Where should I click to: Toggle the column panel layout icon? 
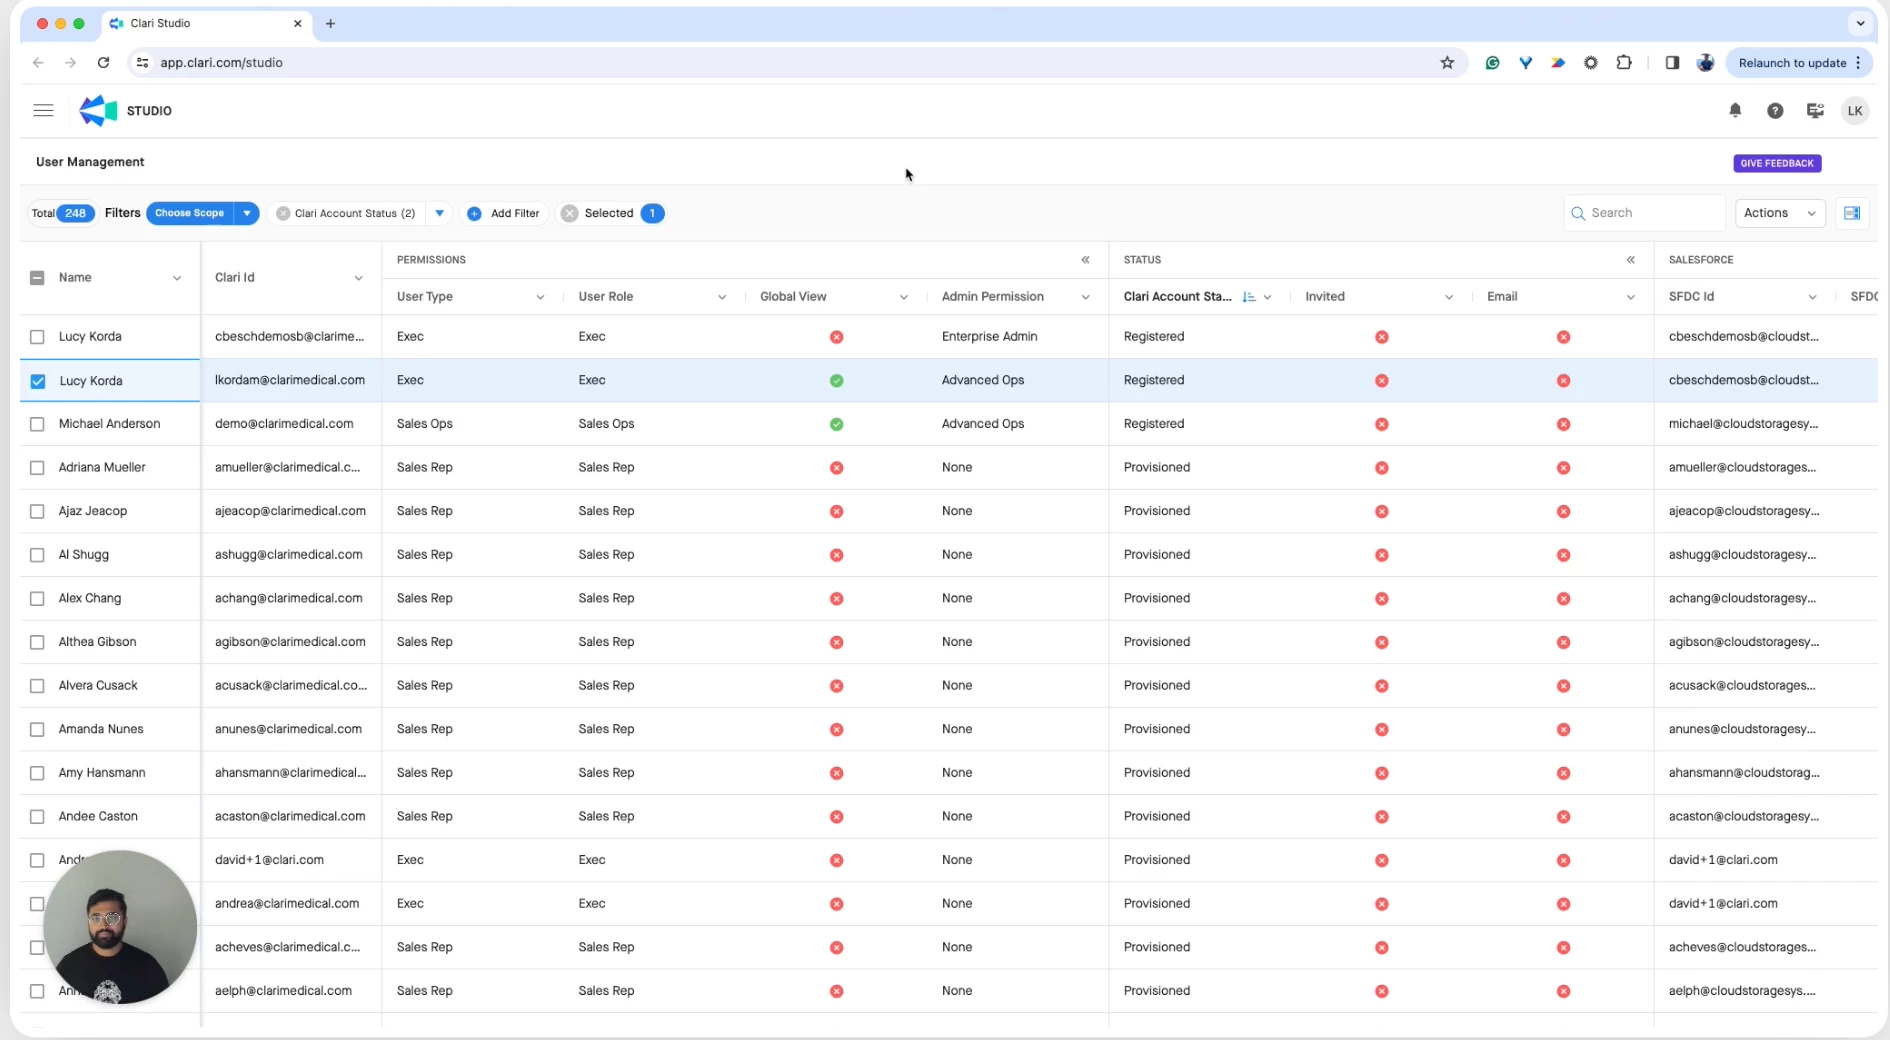click(1852, 213)
